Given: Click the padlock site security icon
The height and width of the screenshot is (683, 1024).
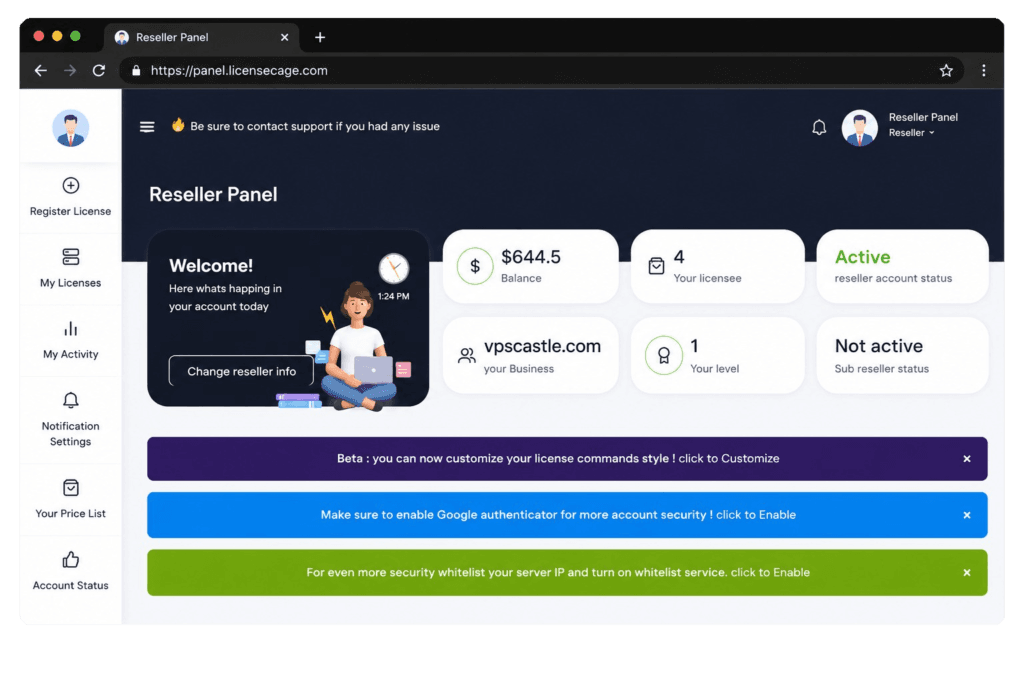Looking at the screenshot, I should click(136, 71).
